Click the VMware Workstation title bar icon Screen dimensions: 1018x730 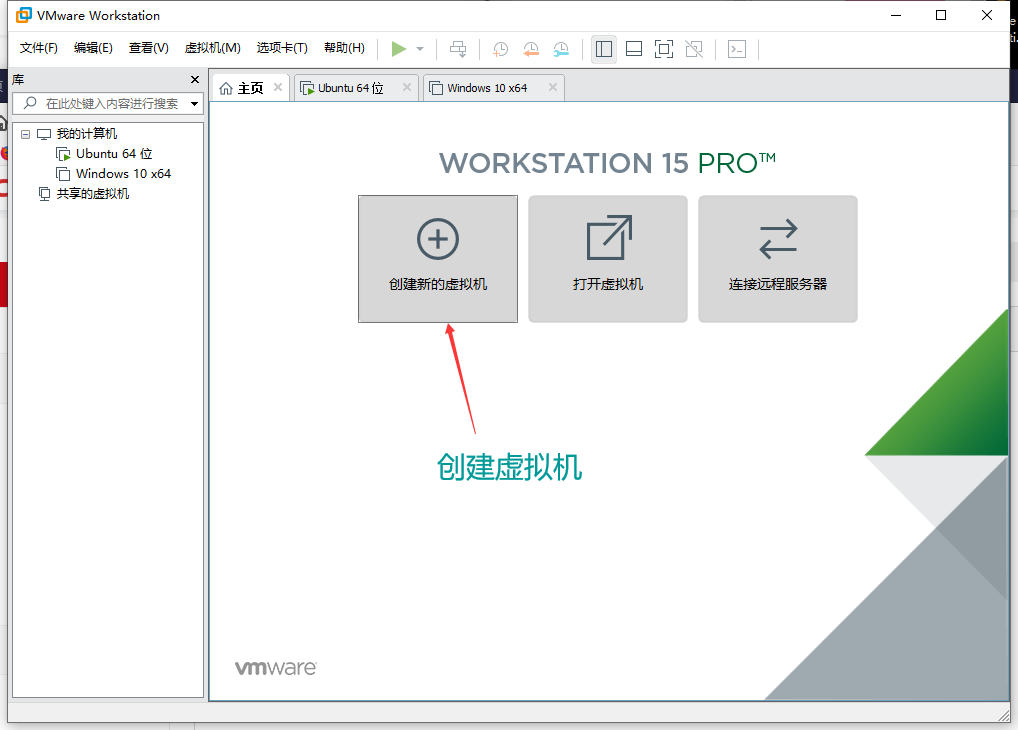[23, 15]
